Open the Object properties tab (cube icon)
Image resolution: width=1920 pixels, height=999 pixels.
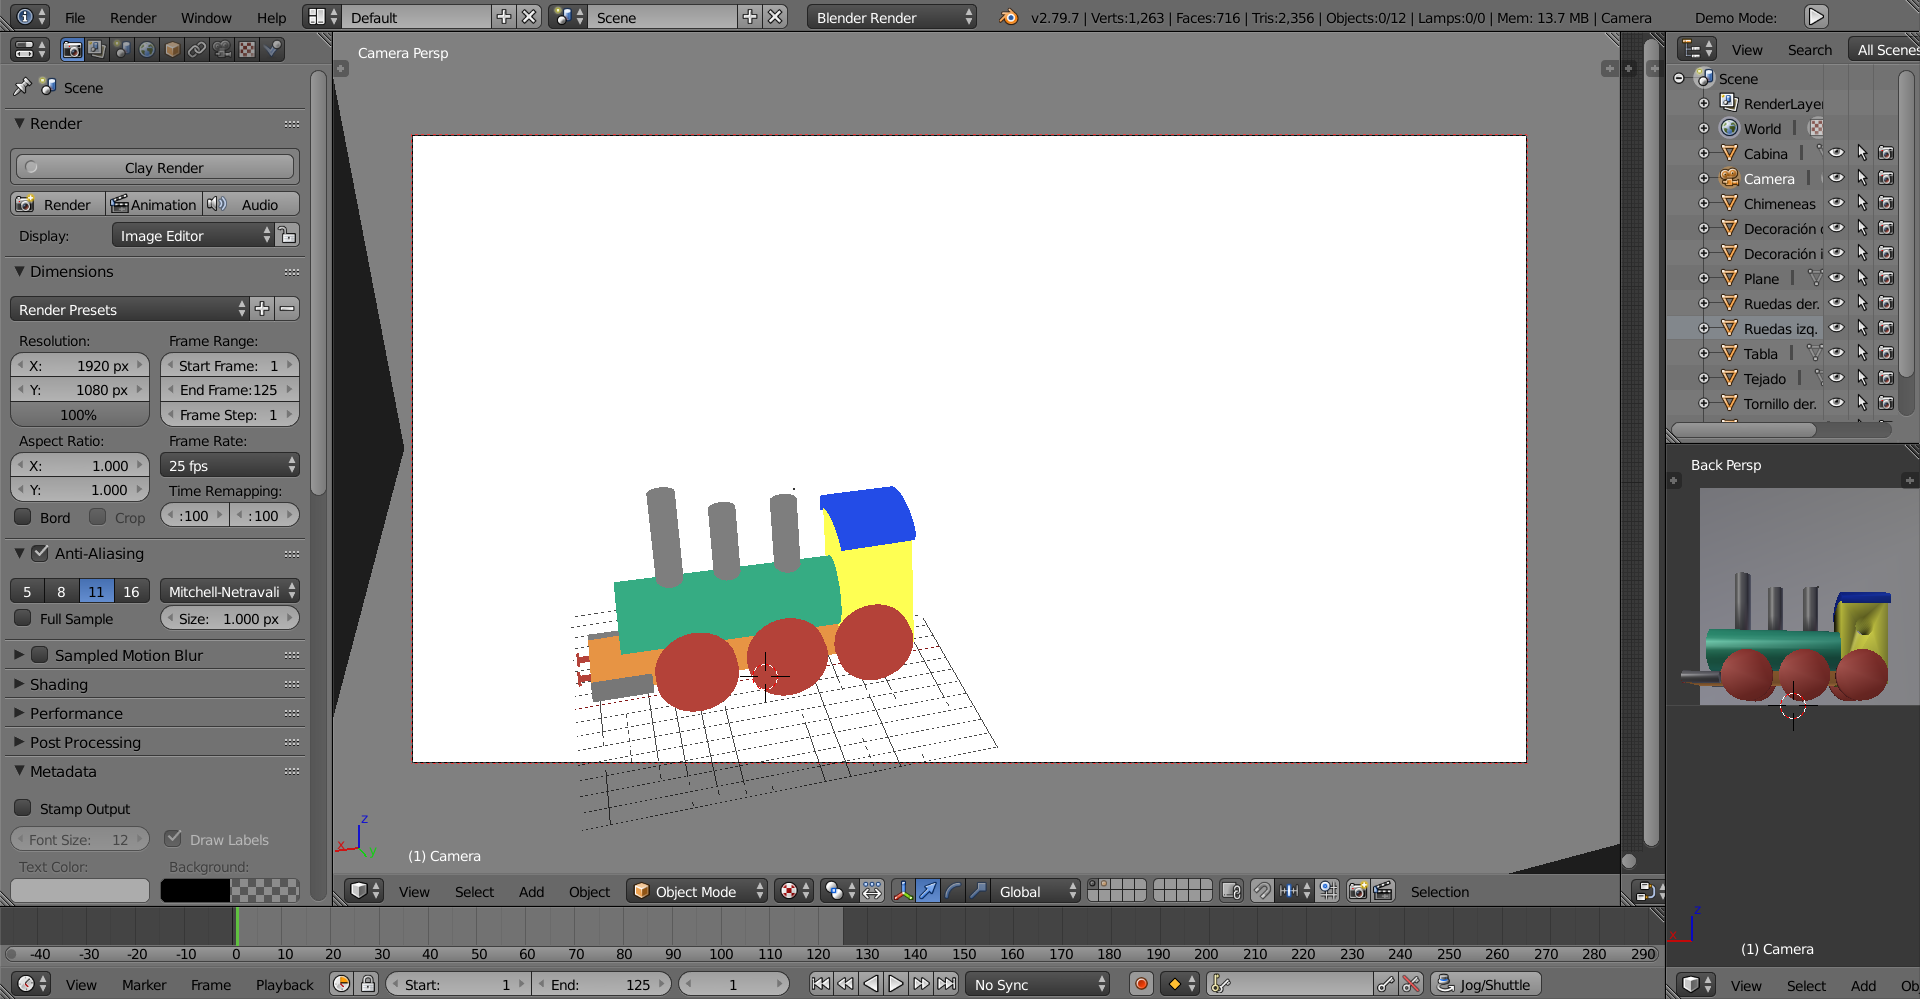pos(172,49)
